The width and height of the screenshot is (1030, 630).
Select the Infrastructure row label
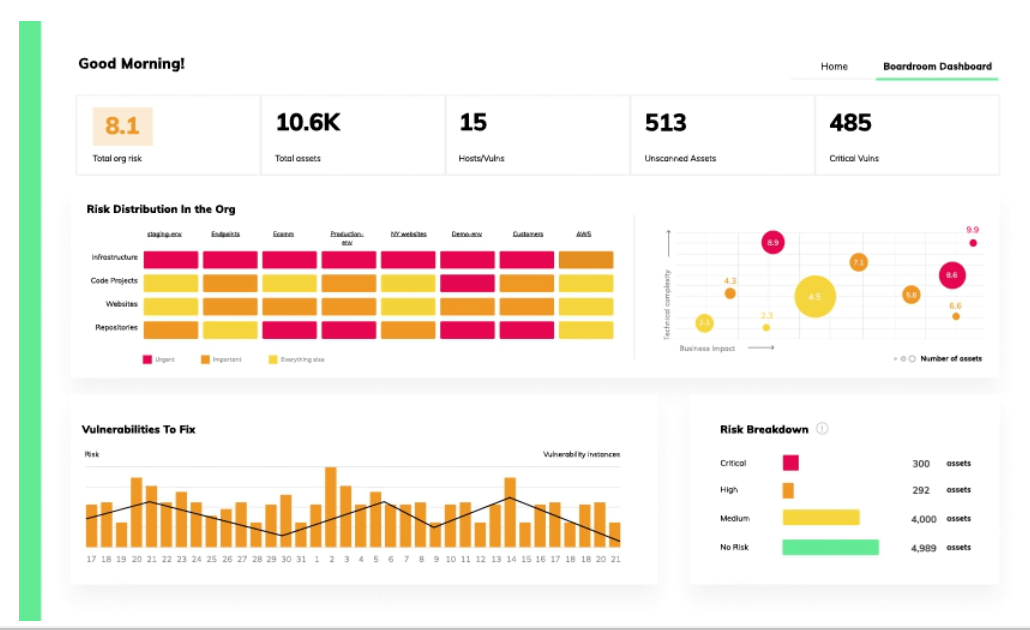tap(115, 257)
